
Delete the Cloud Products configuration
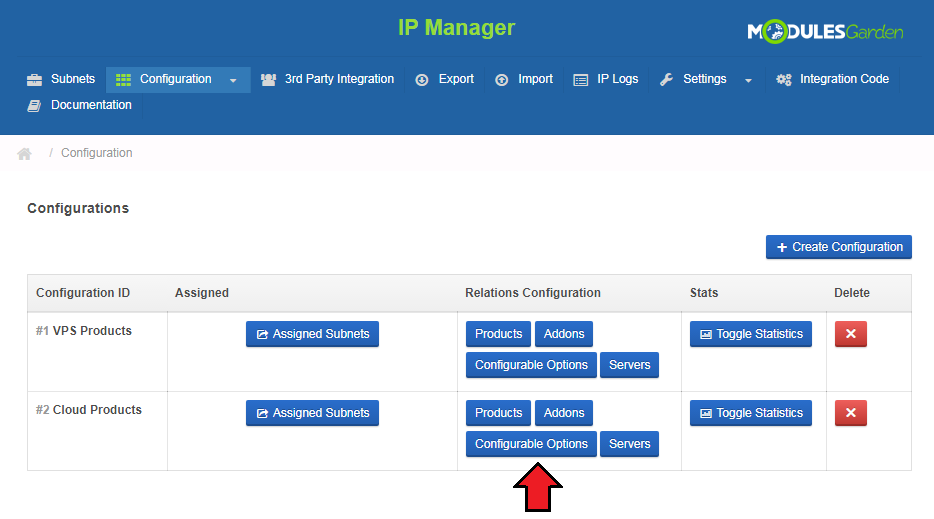(851, 413)
